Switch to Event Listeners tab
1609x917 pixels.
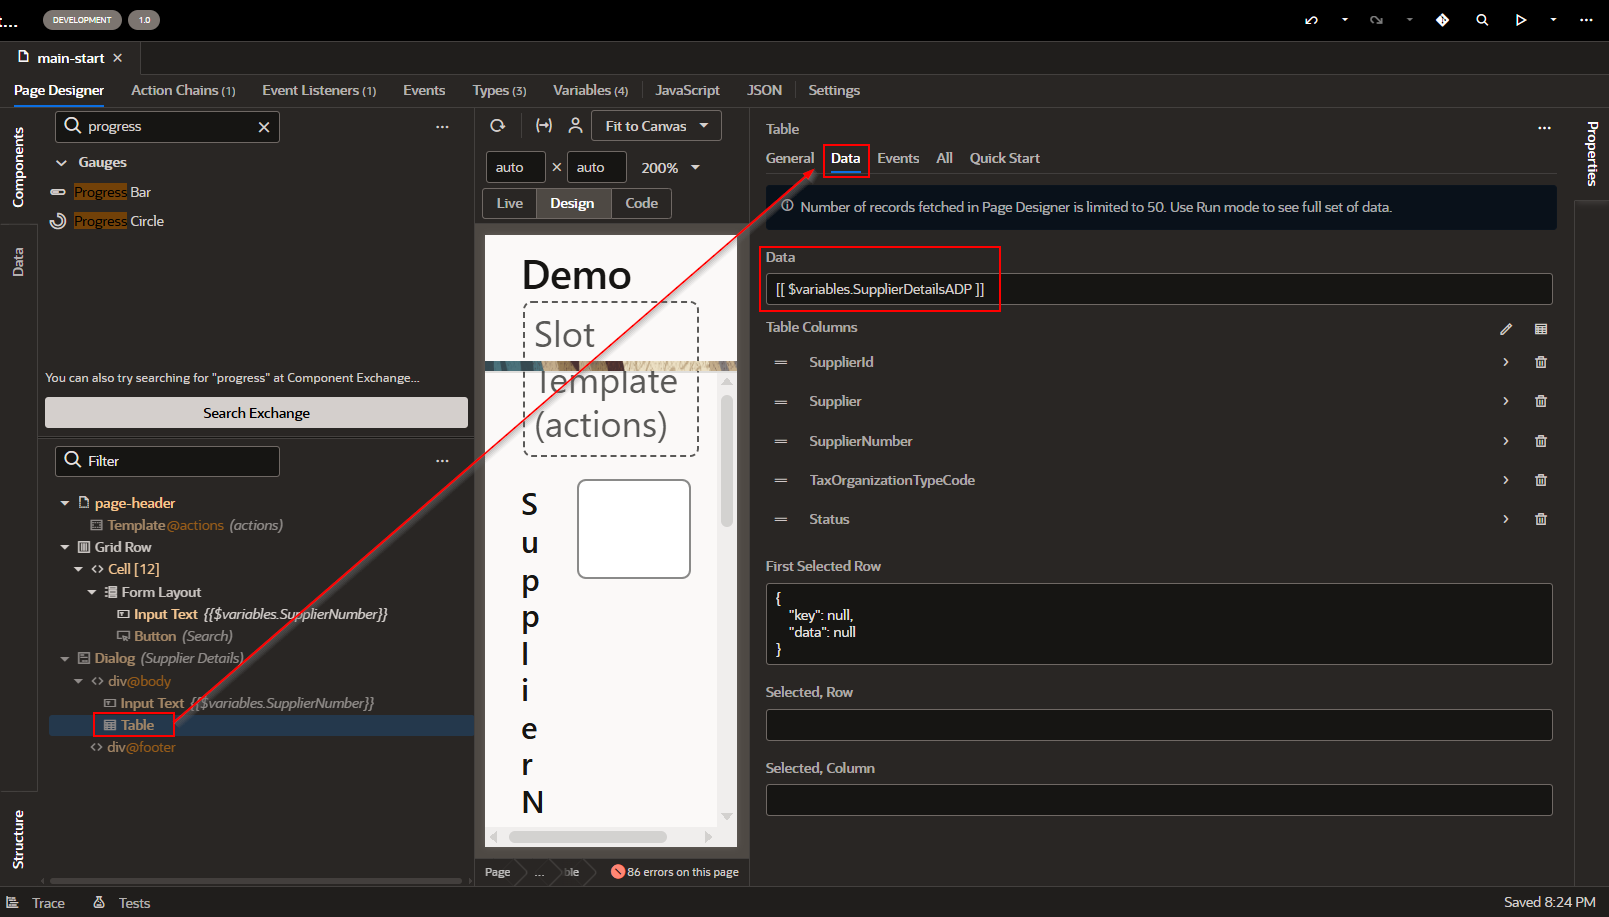point(319,90)
